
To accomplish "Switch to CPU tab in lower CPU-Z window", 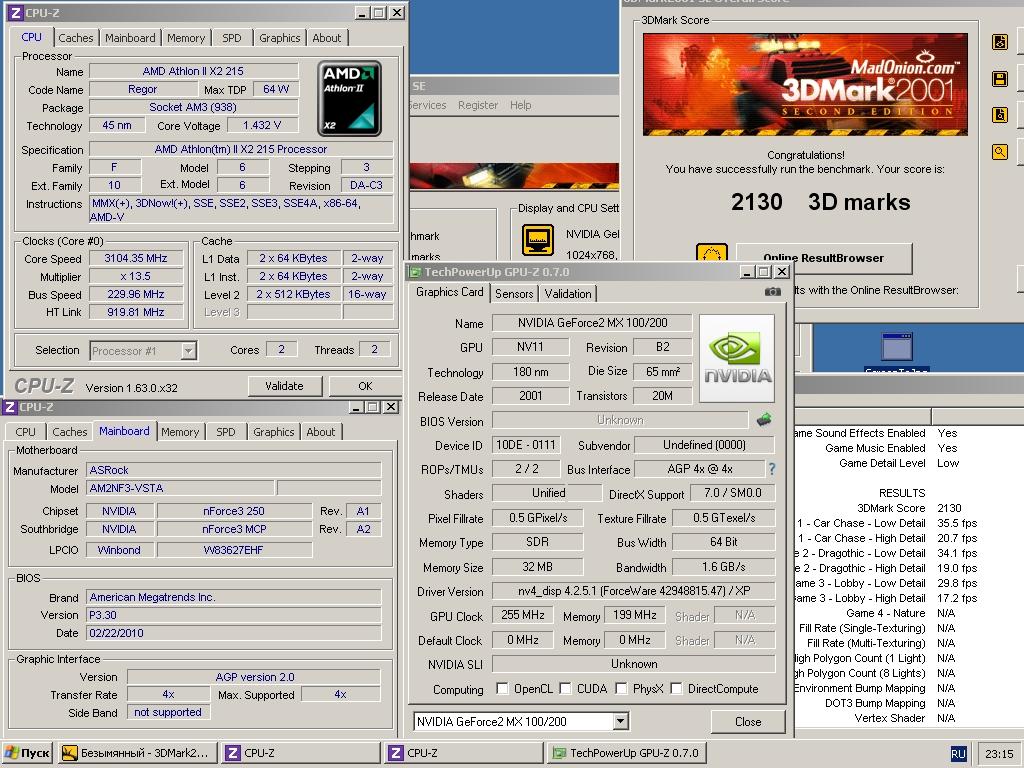I will tap(25, 432).
